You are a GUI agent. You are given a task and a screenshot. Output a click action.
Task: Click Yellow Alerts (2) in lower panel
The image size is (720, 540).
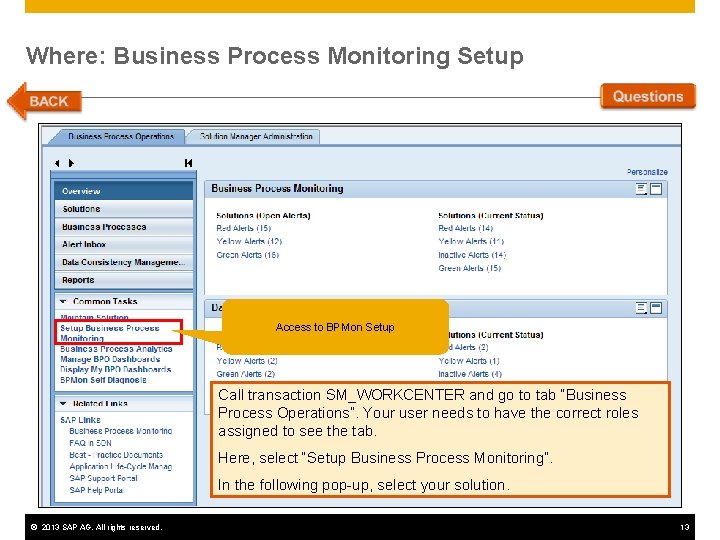[x=247, y=361]
